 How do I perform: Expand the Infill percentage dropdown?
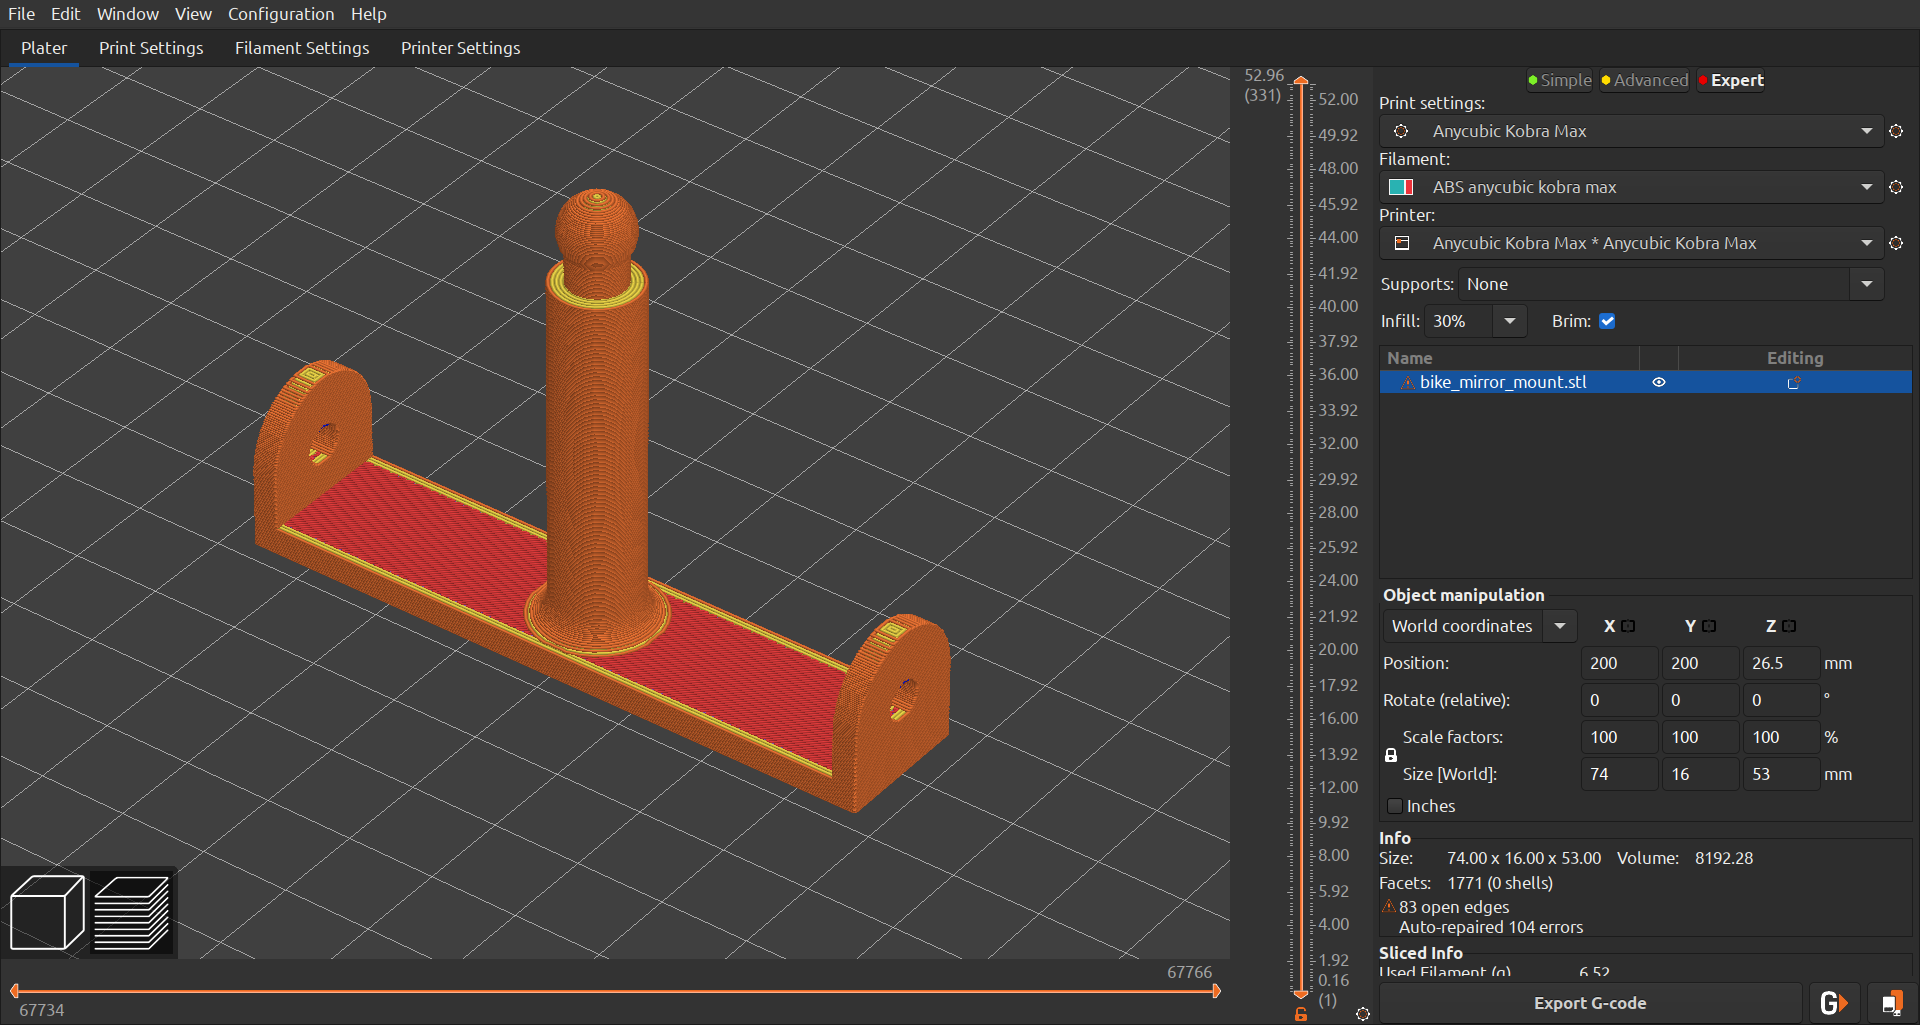tap(1509, 321)
